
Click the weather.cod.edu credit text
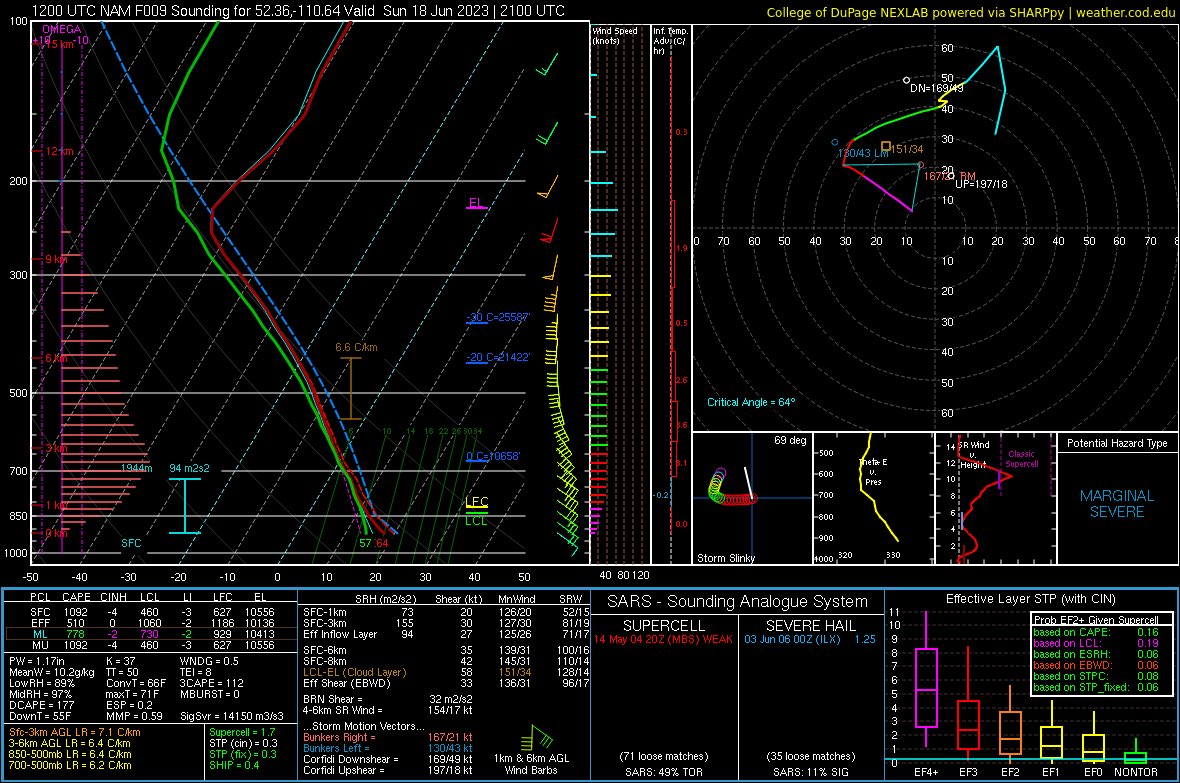(1124, 13)
